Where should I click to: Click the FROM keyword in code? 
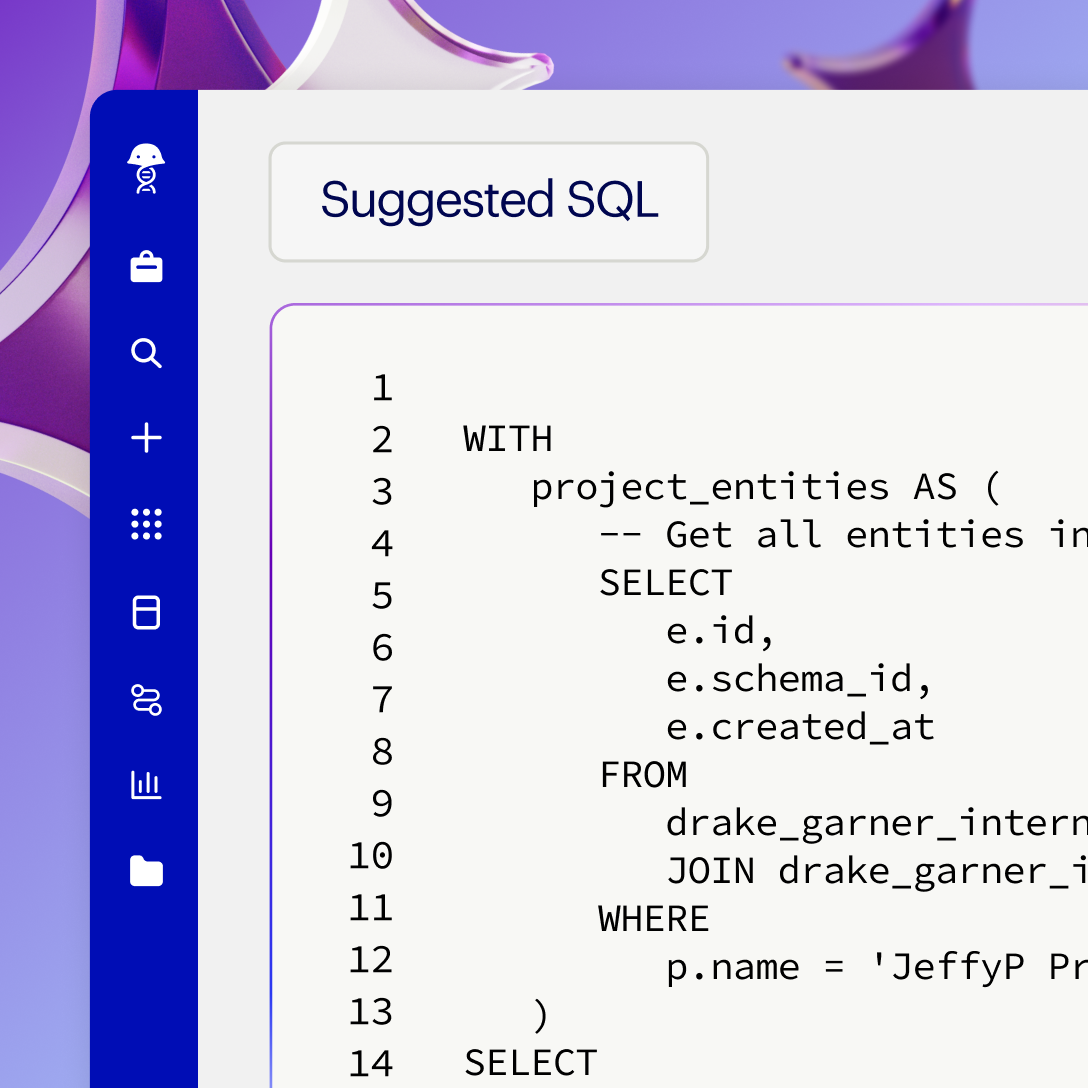tap(643, 775)
